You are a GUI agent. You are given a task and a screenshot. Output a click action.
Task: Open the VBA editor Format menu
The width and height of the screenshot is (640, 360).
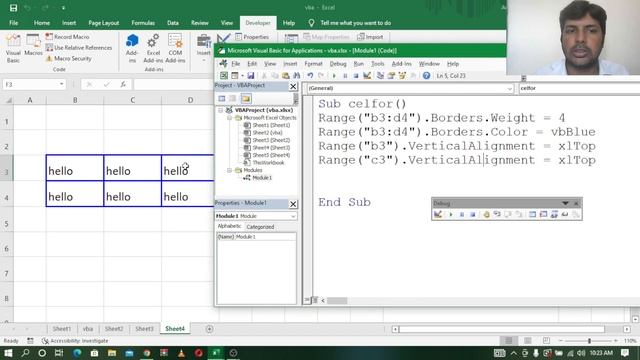[313, 64]
